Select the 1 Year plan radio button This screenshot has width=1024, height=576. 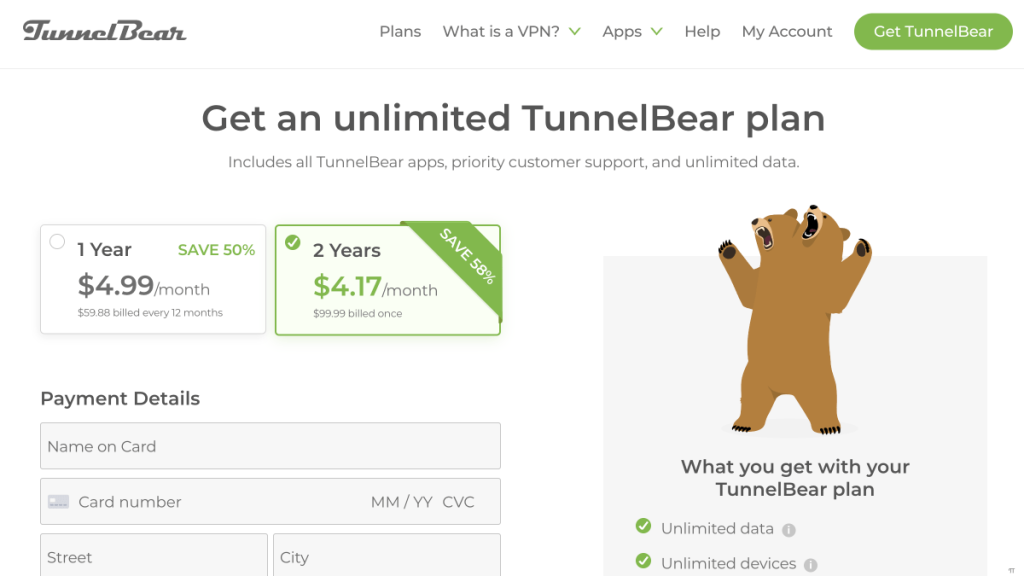coord(57,241)
